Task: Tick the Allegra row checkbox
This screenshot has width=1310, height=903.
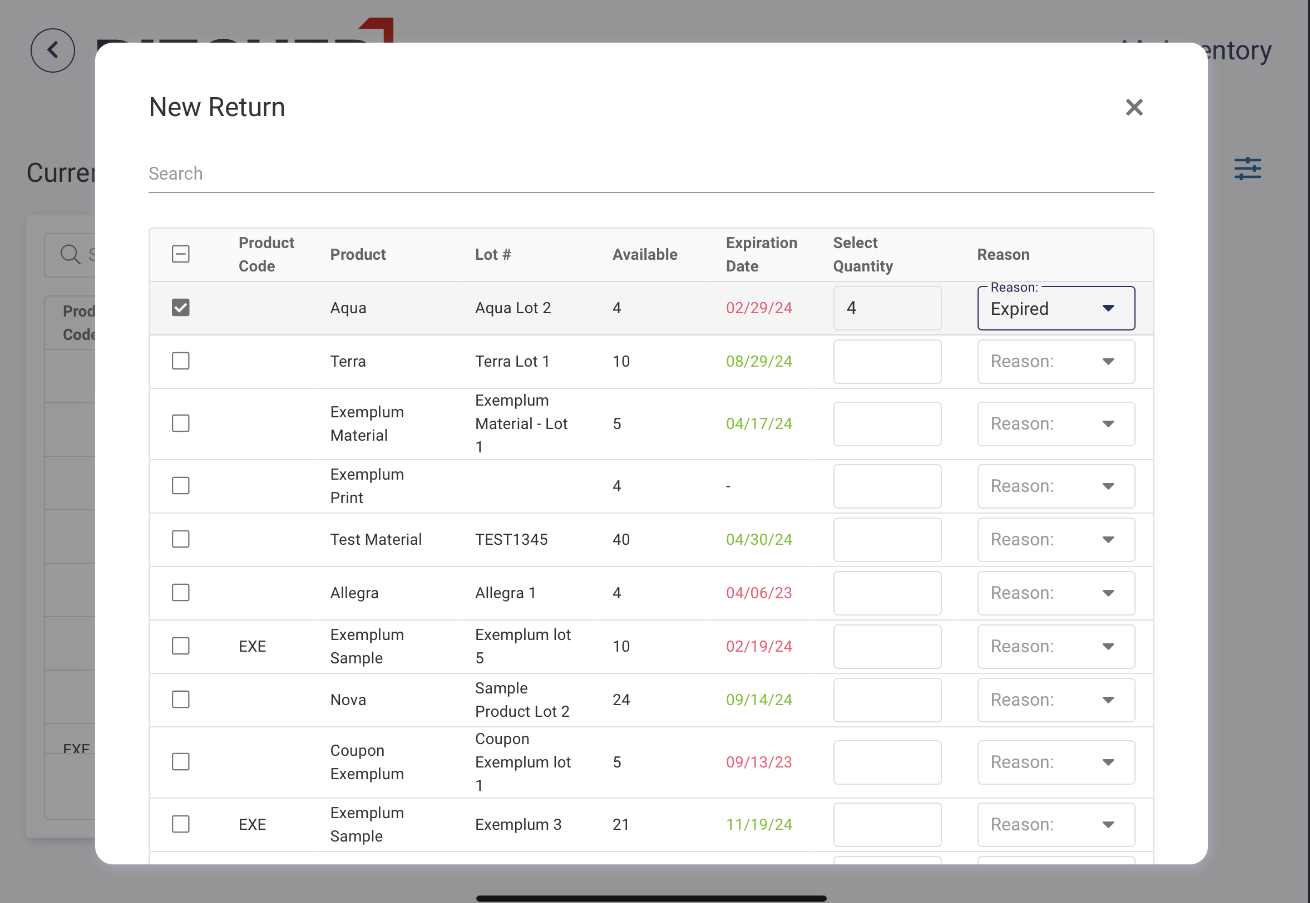Action: click(x=181, y=593)
